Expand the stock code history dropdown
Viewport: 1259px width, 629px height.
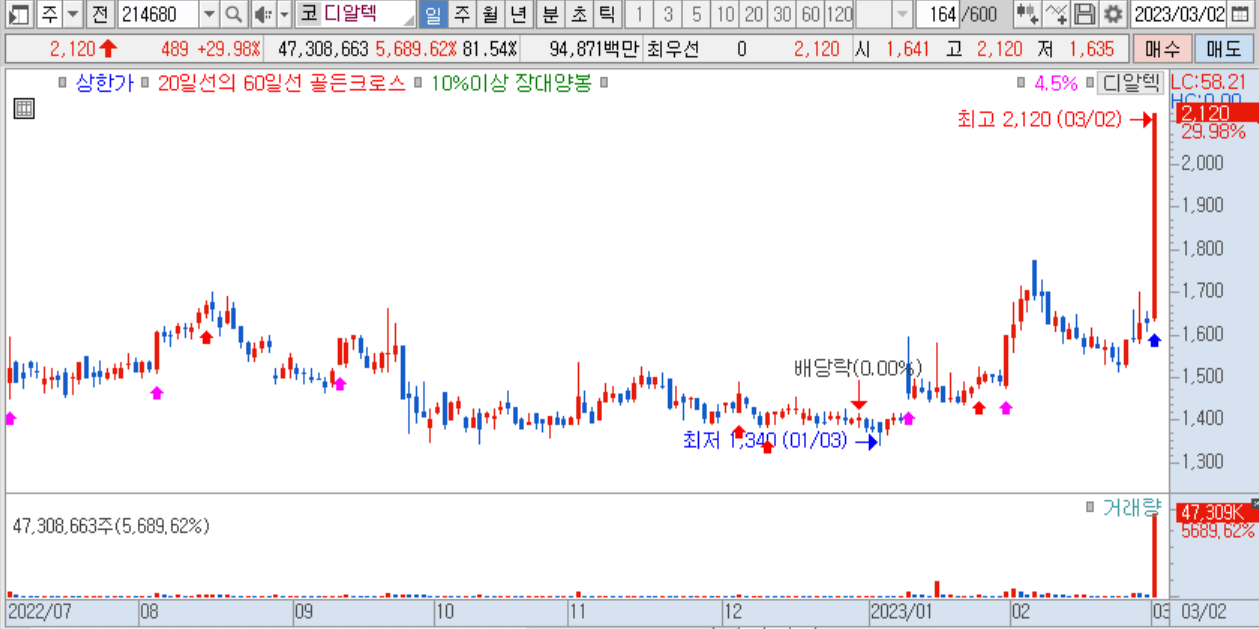pos(209,14)
